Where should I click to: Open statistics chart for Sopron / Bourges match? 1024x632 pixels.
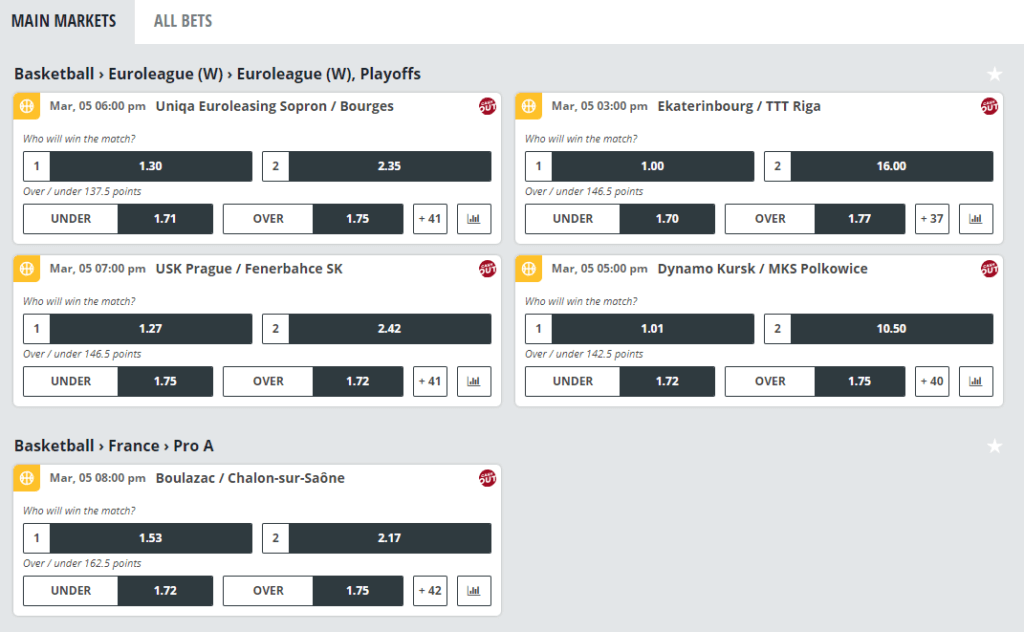point(474,219)
